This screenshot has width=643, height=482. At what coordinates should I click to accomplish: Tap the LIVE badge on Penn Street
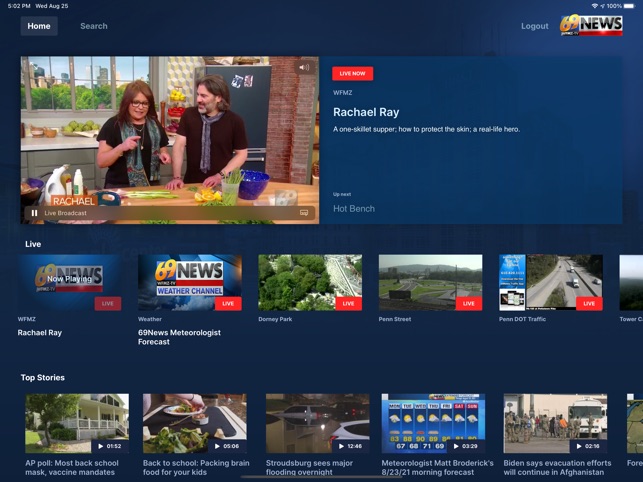pyautogui.click(x=469, y=304)
